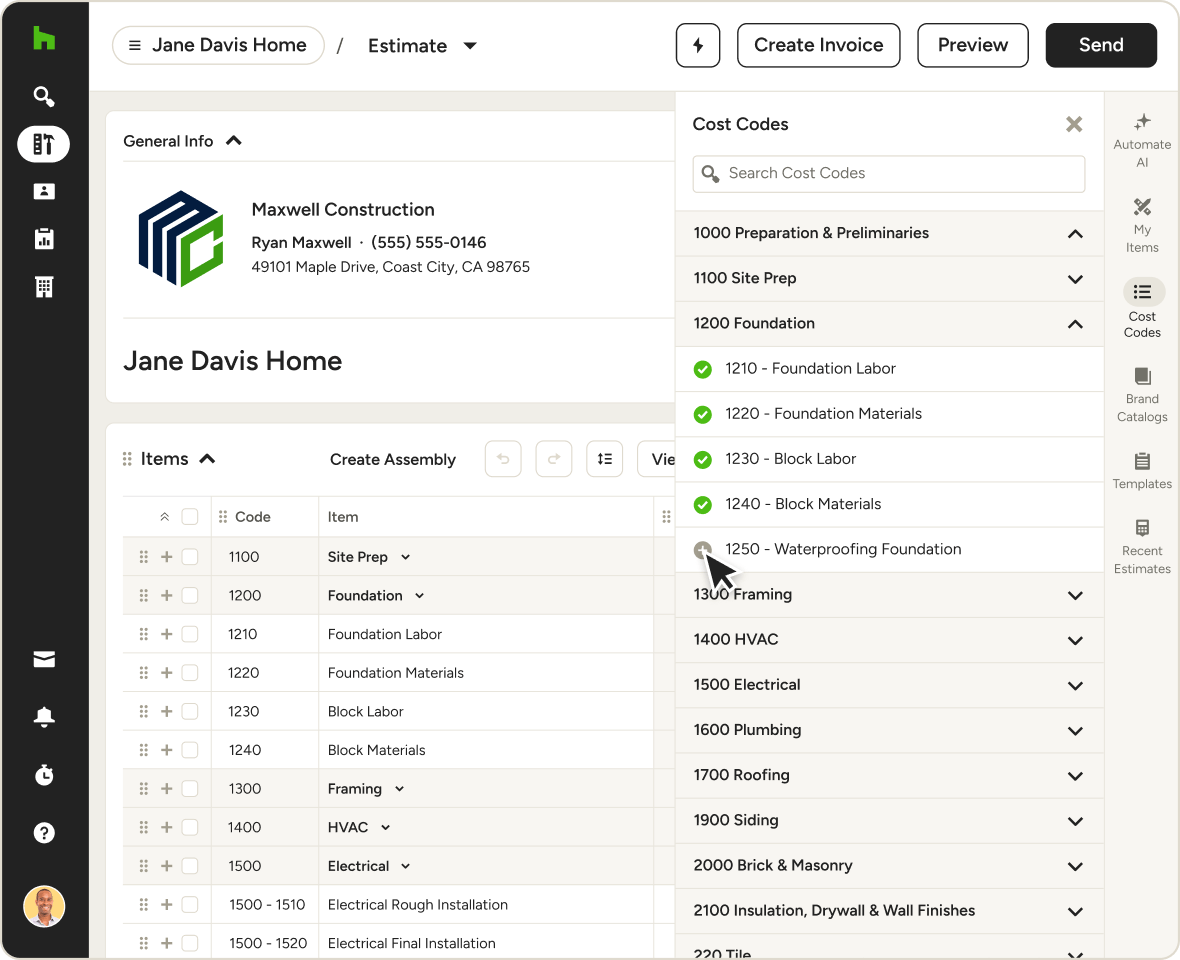
Task: Switch to the Templates side tab
Action: pyautogui.click(x=1142, y=471)
